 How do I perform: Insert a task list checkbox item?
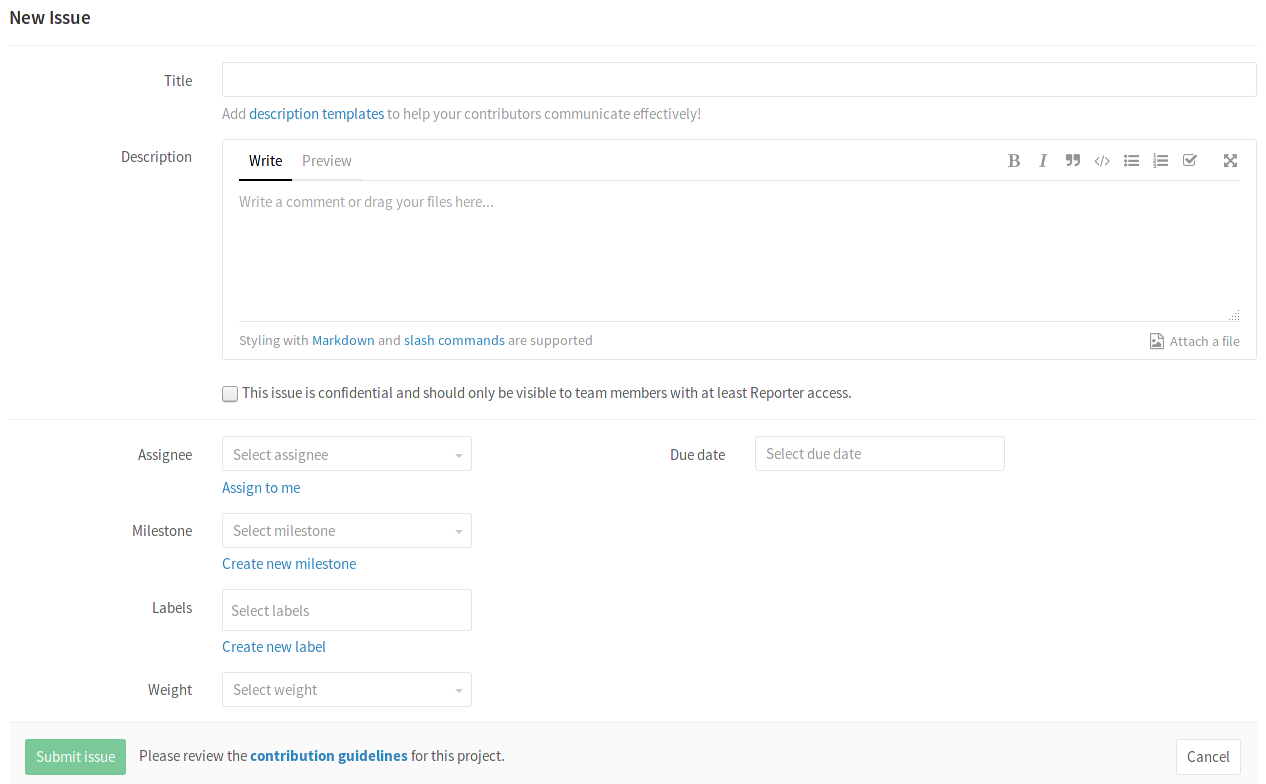pyautogui.click(x=1189, y=161)
